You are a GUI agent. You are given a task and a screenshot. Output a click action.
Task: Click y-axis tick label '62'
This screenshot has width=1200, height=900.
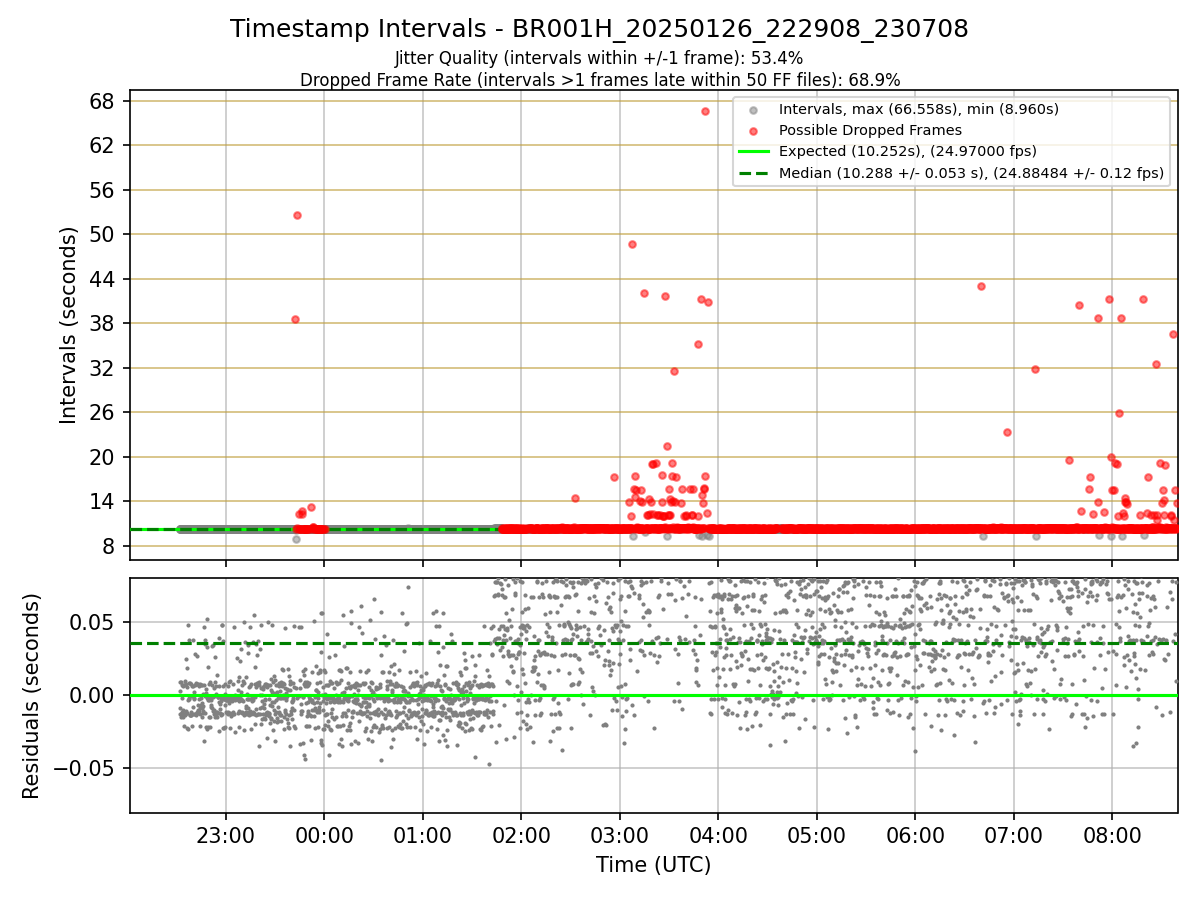(x=103, y=145)
